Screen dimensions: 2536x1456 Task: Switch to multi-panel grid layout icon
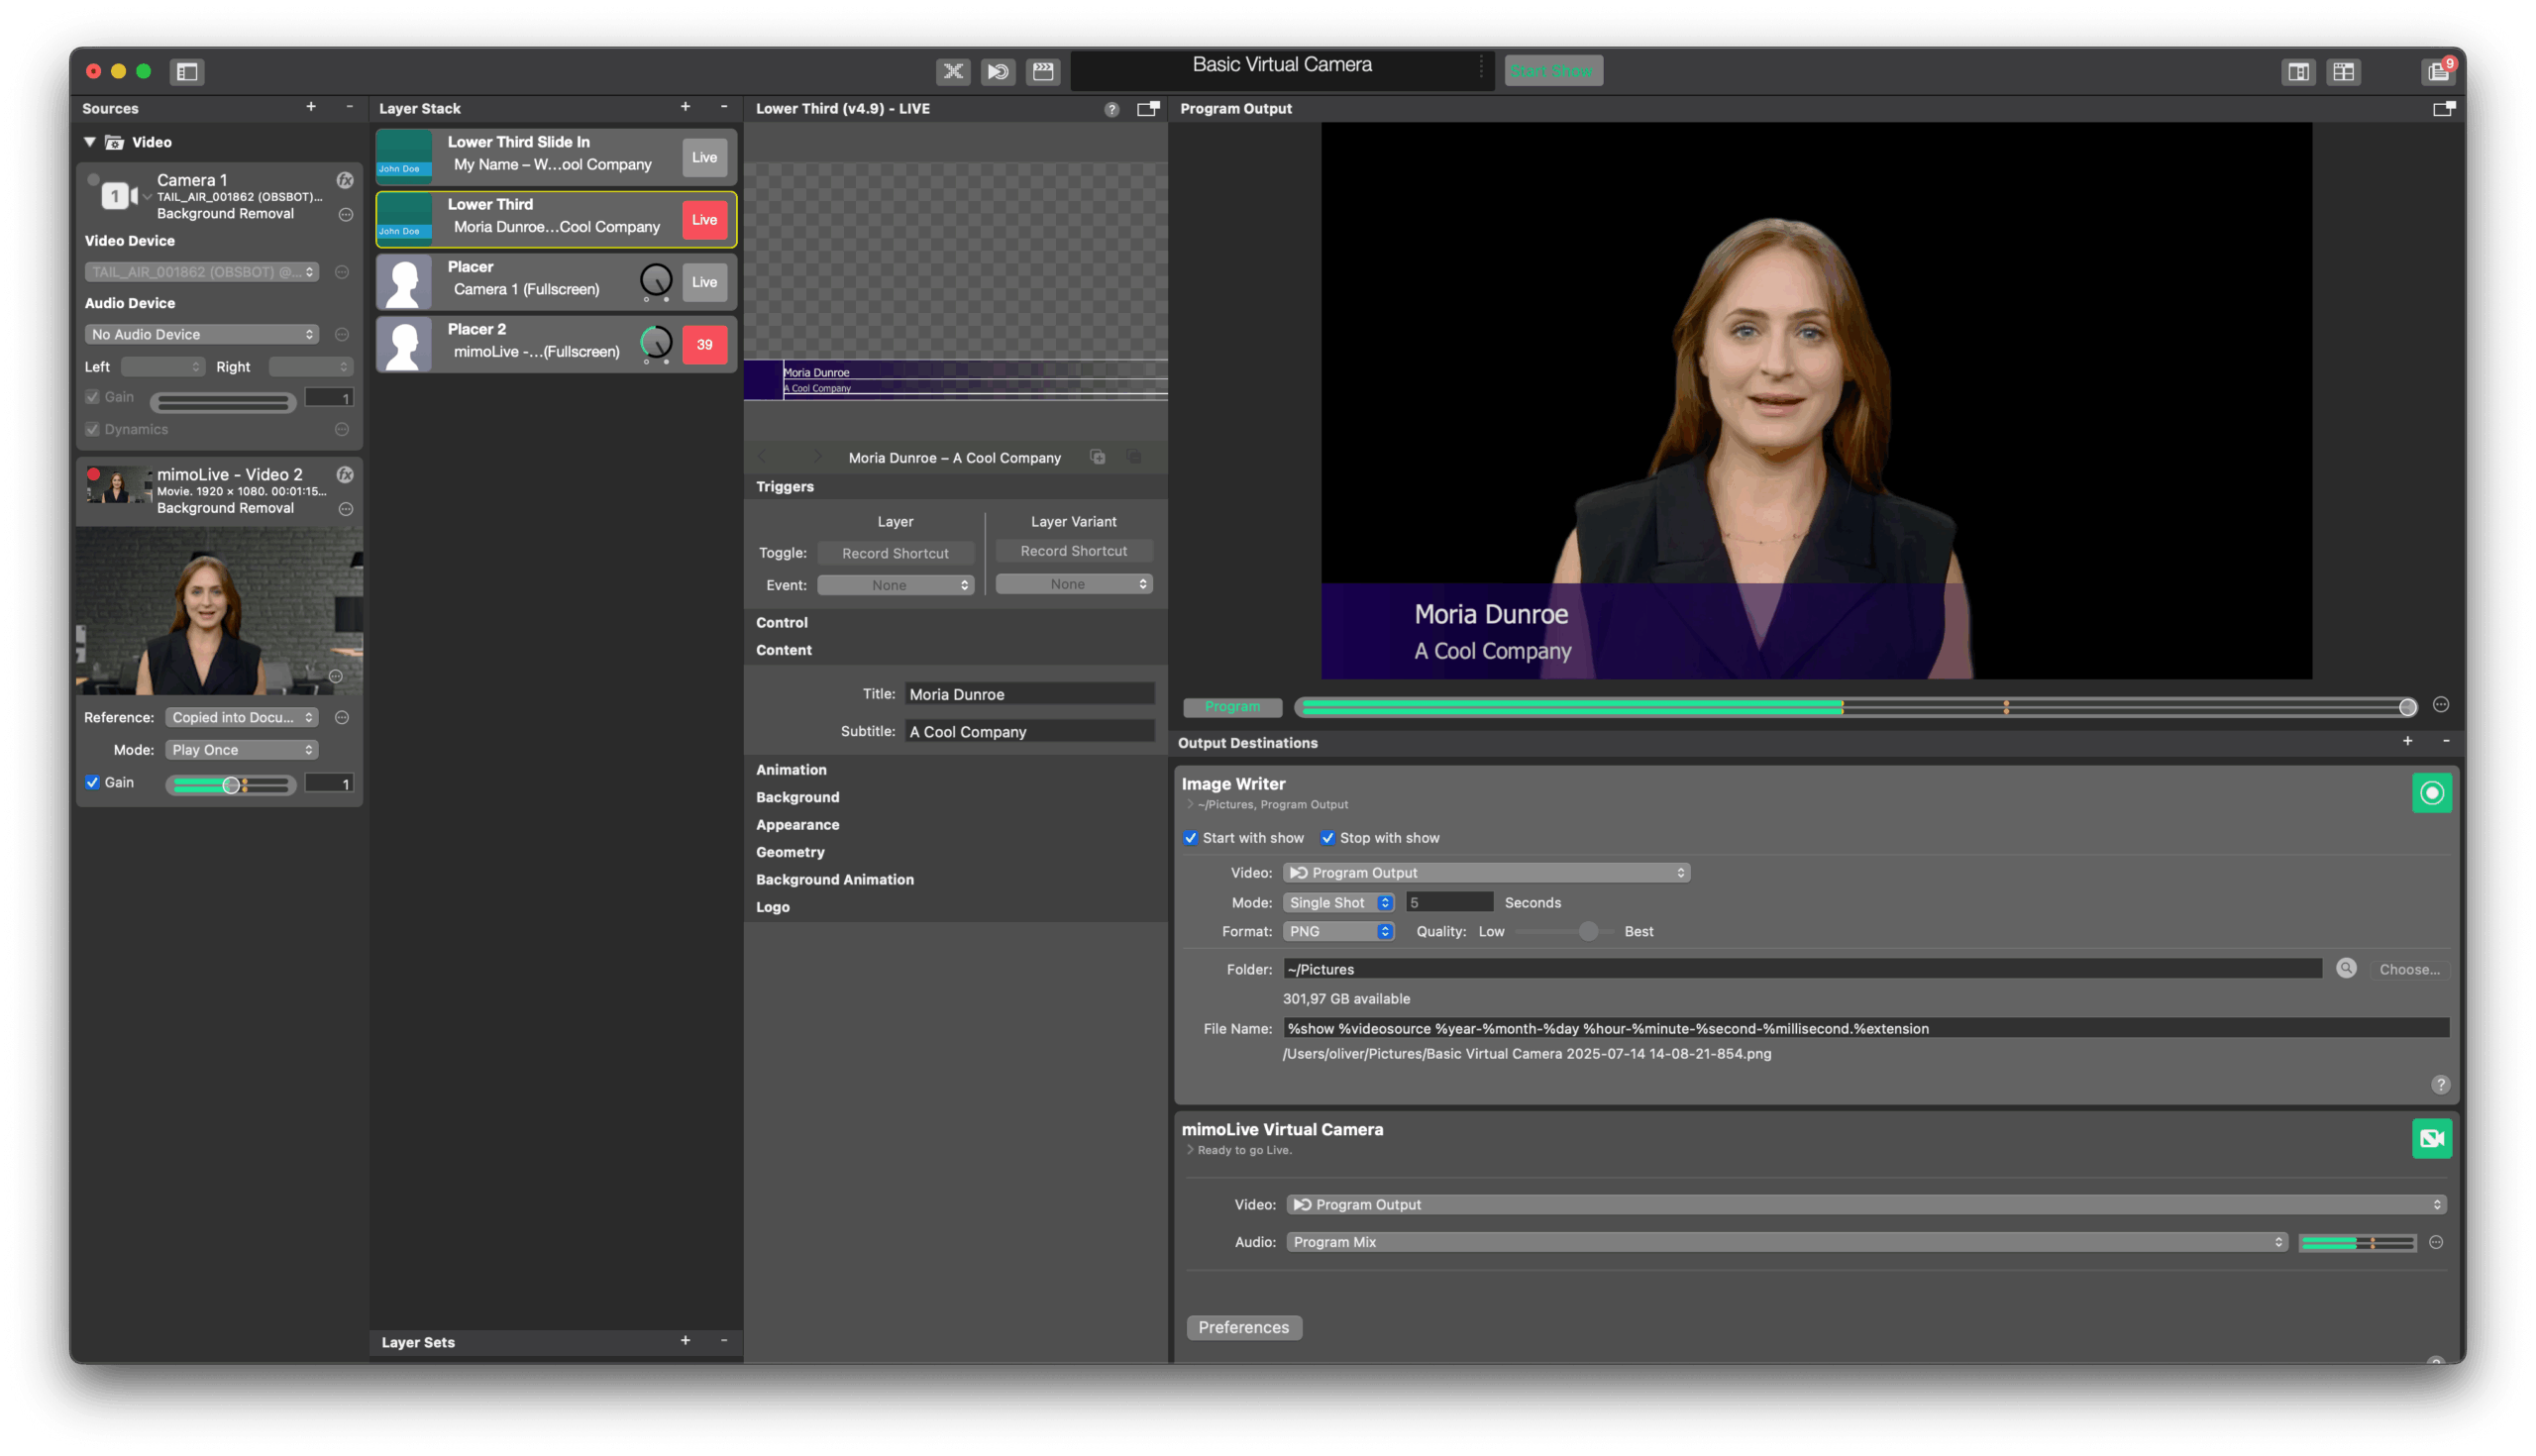pos(2343,71)
